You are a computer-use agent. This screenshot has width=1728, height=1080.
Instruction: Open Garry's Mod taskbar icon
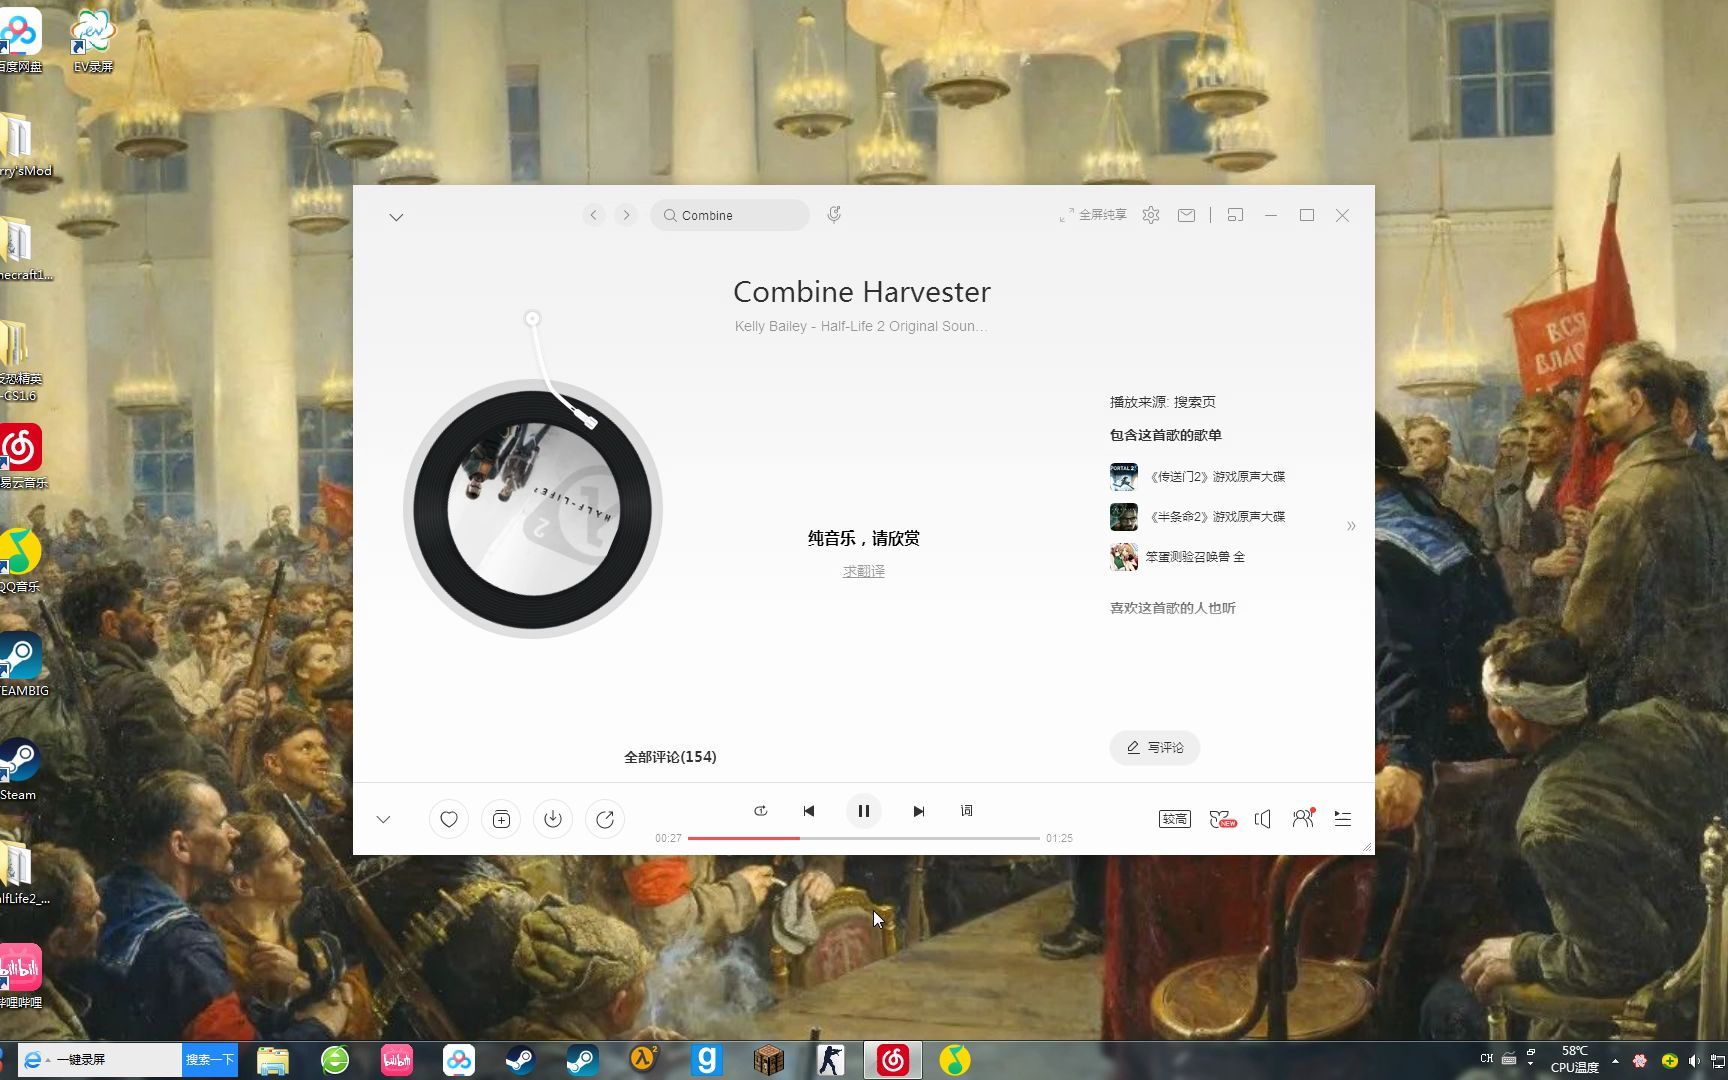[707, 1060]
